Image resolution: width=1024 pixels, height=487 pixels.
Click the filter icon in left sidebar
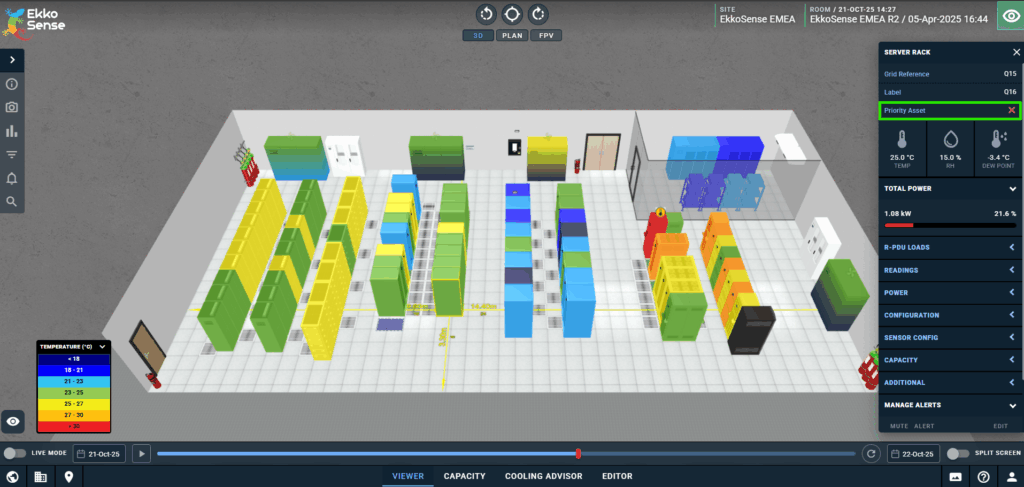pos(12,155)
